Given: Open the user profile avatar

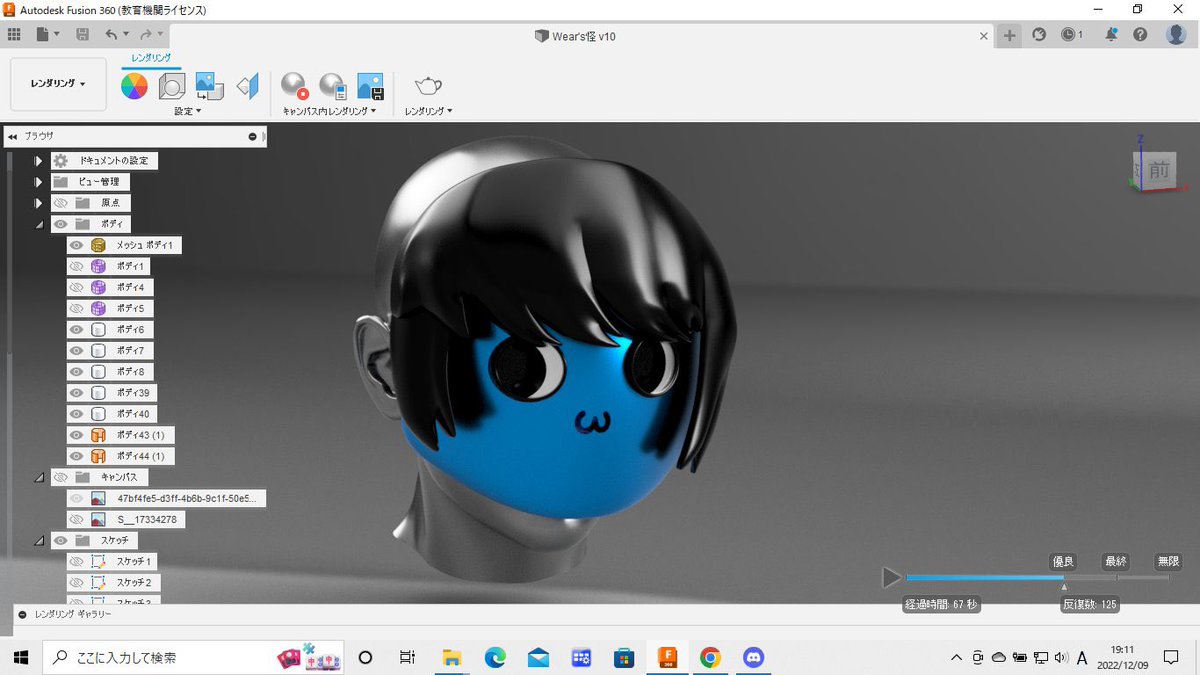Looking at the screenshot, I should coord(1176,34).
